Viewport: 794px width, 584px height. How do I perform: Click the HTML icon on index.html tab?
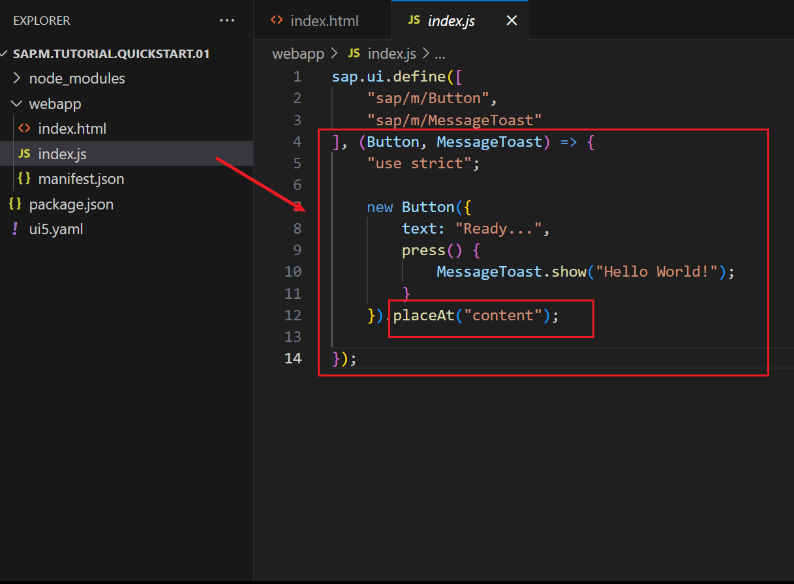coord(276,20)
